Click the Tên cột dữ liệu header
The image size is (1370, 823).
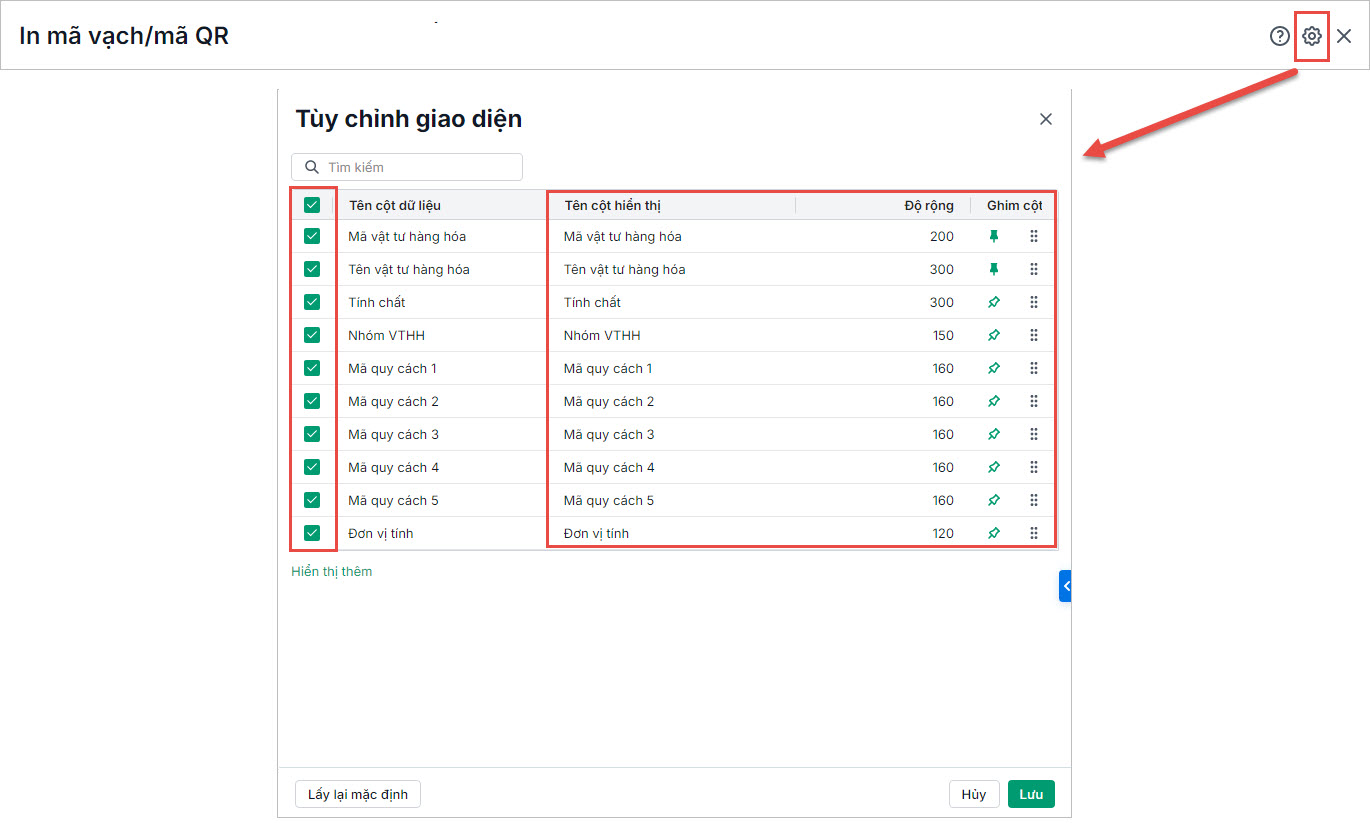pos(395,205)
